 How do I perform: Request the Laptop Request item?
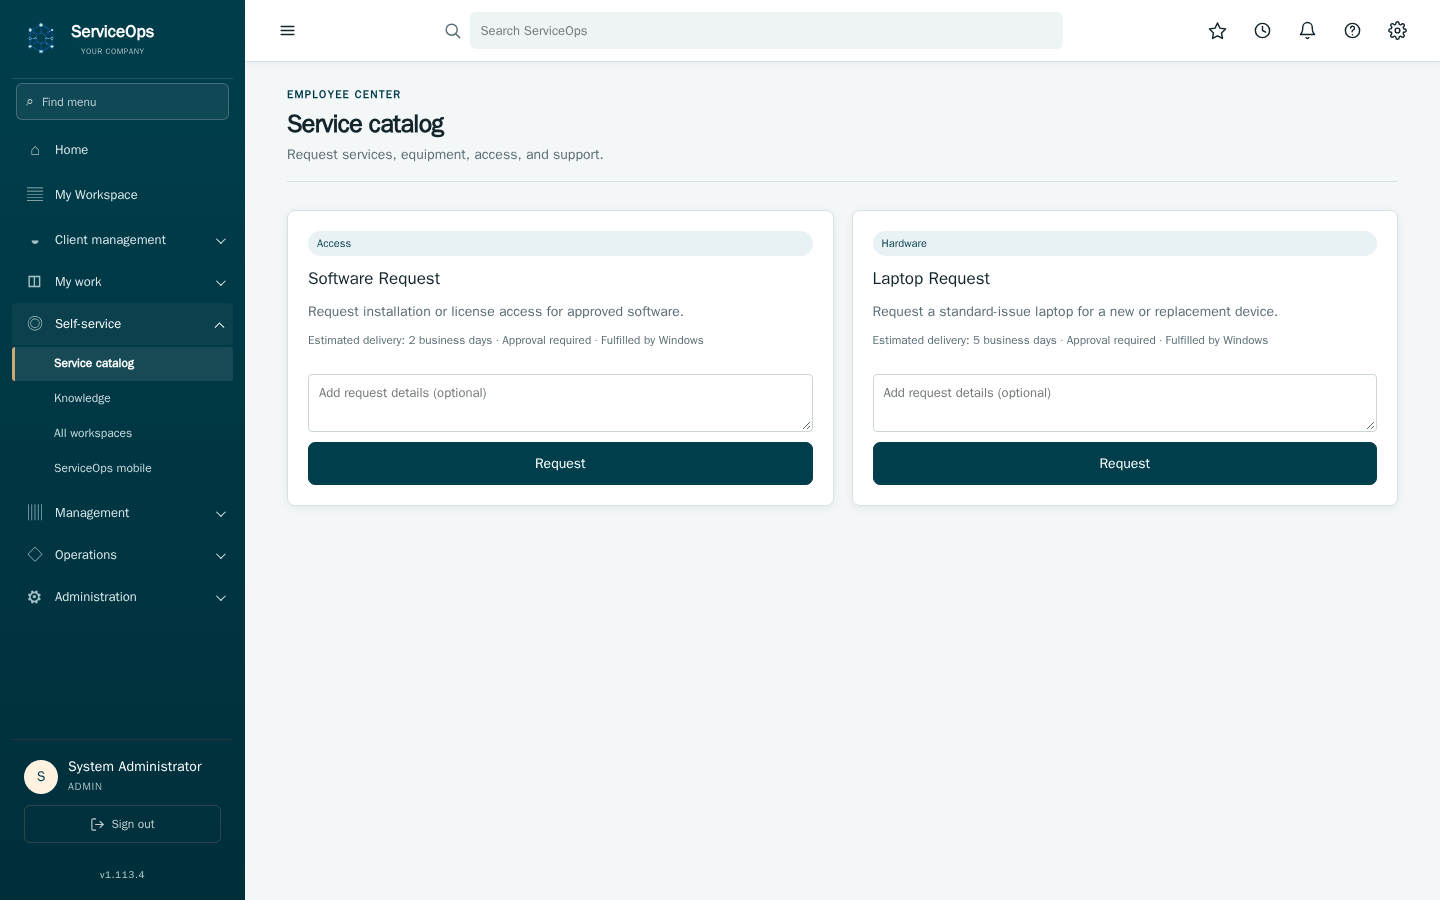(x=1124, y=464)
